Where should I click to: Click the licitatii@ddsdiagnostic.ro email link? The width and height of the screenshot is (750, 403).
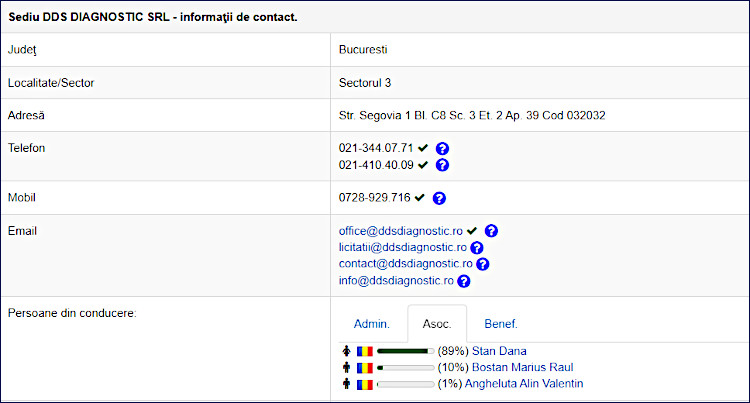coord(403,248)
